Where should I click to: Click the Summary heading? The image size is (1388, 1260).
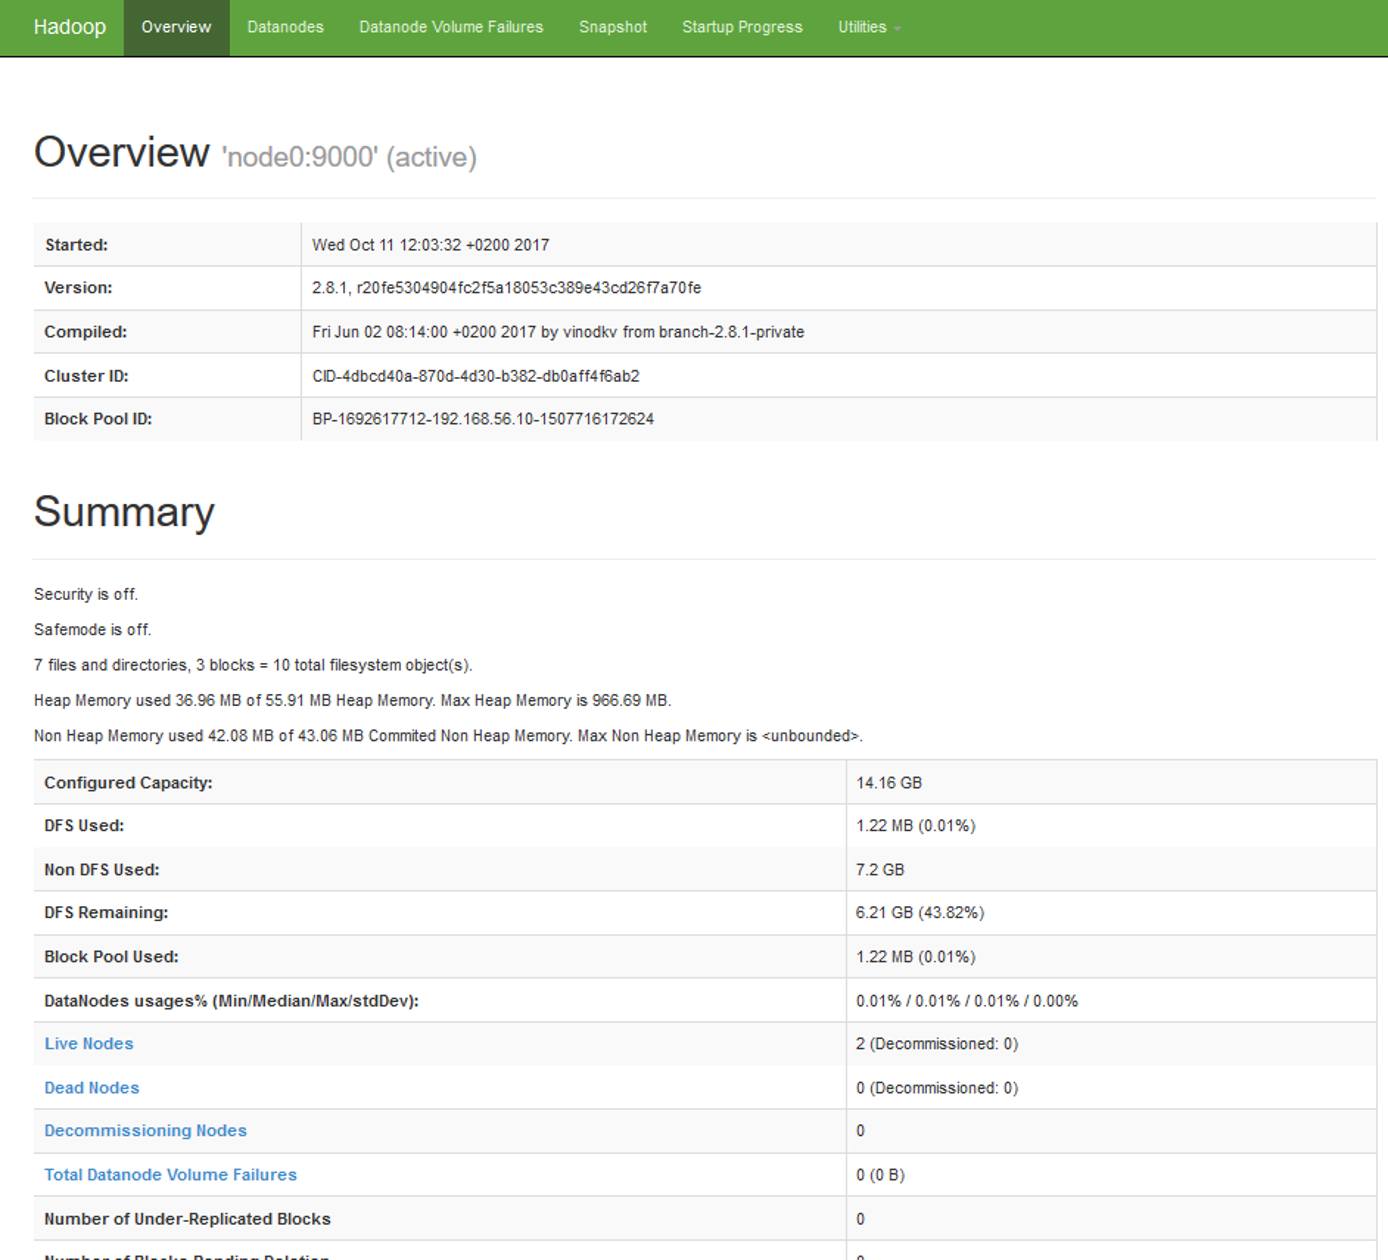click(x=124, y=512)
